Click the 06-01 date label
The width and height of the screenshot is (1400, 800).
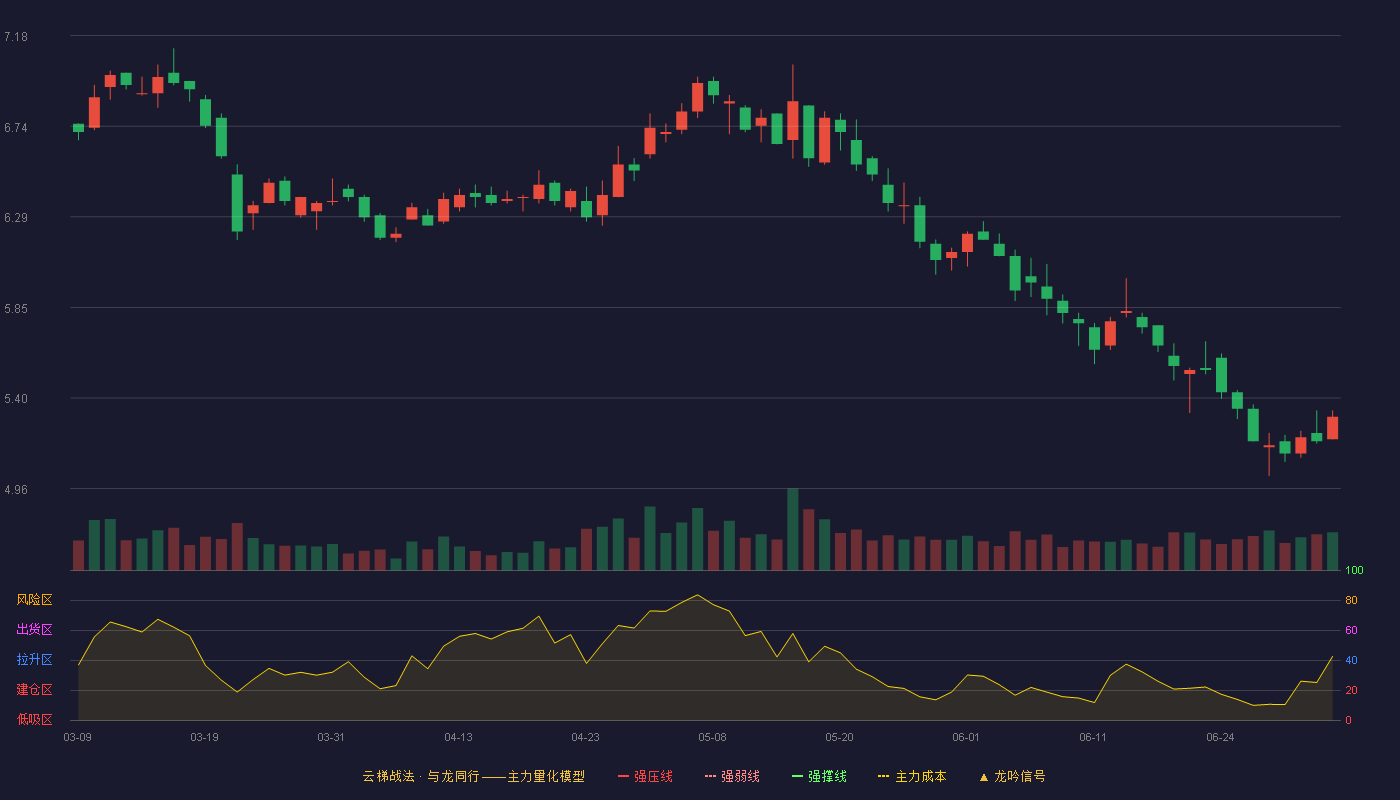point(967,737)
